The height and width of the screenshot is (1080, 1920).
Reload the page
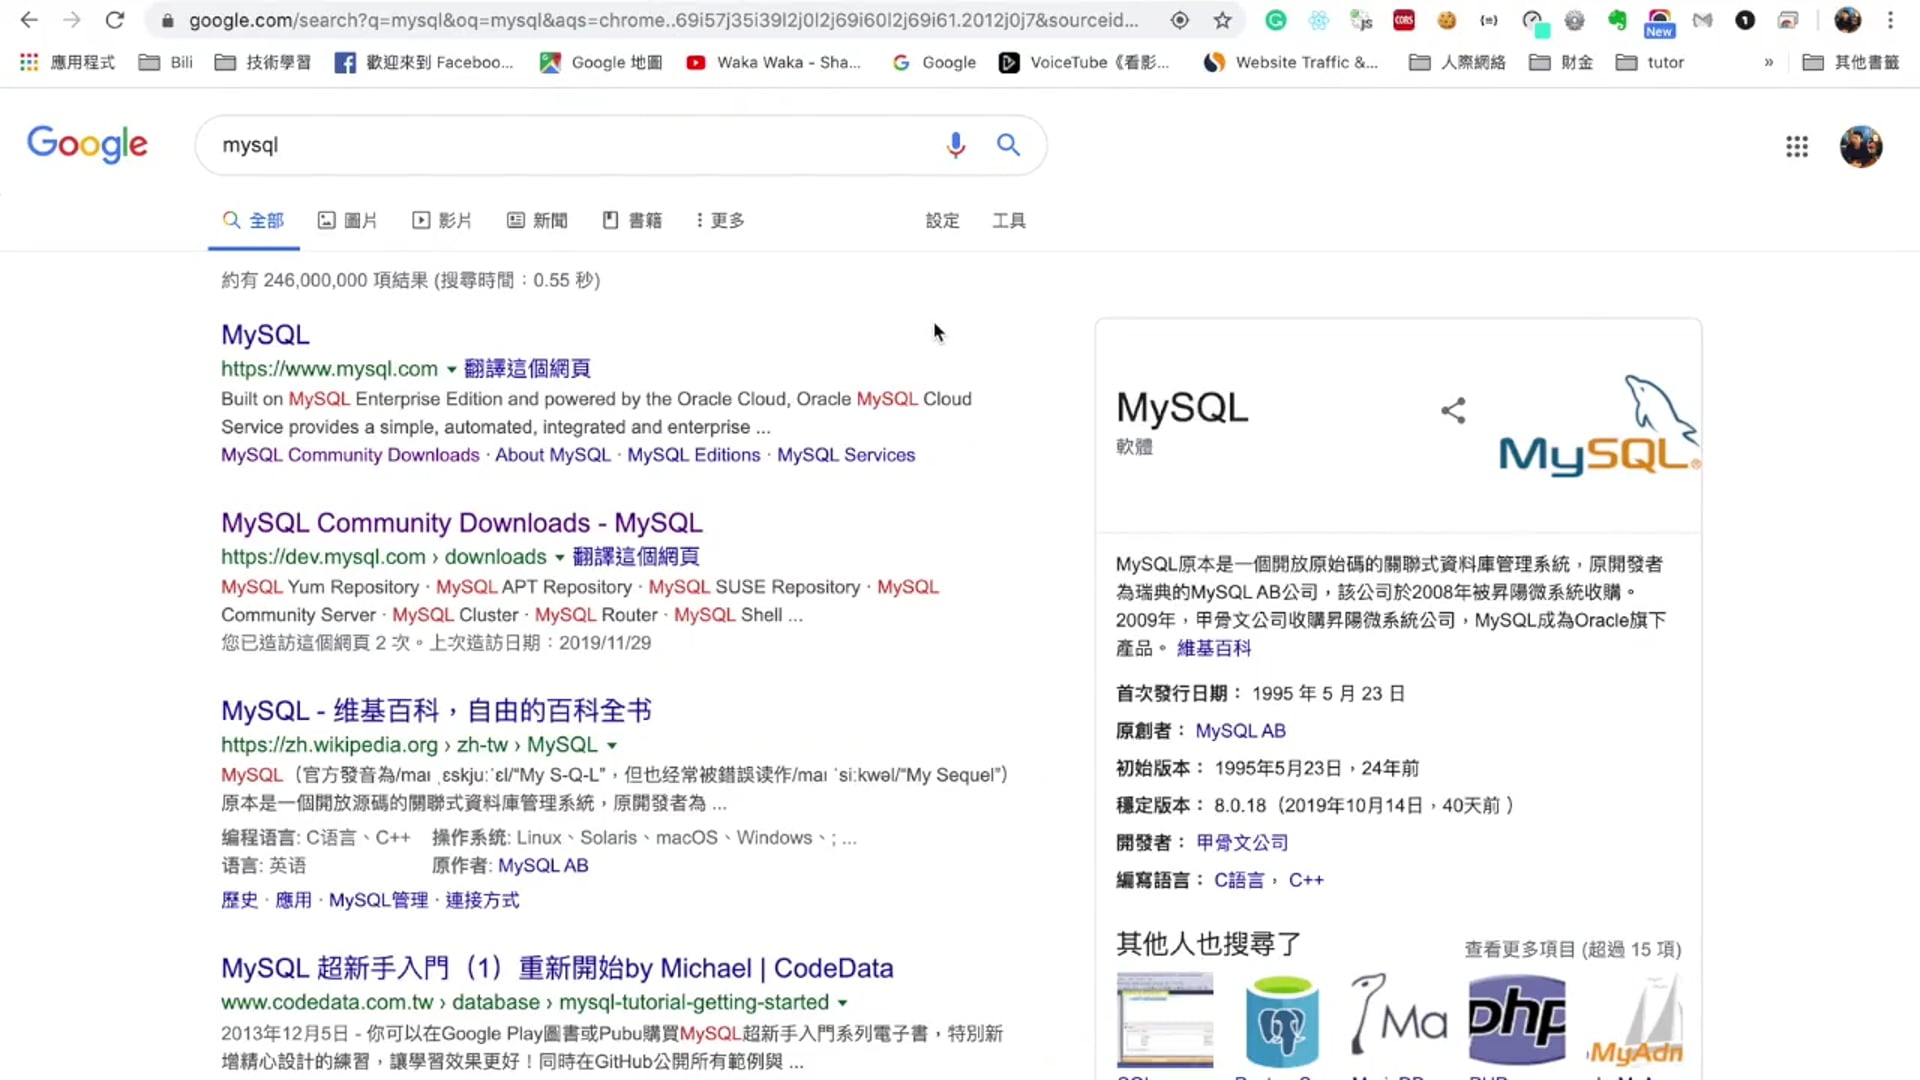pos(115,20)
